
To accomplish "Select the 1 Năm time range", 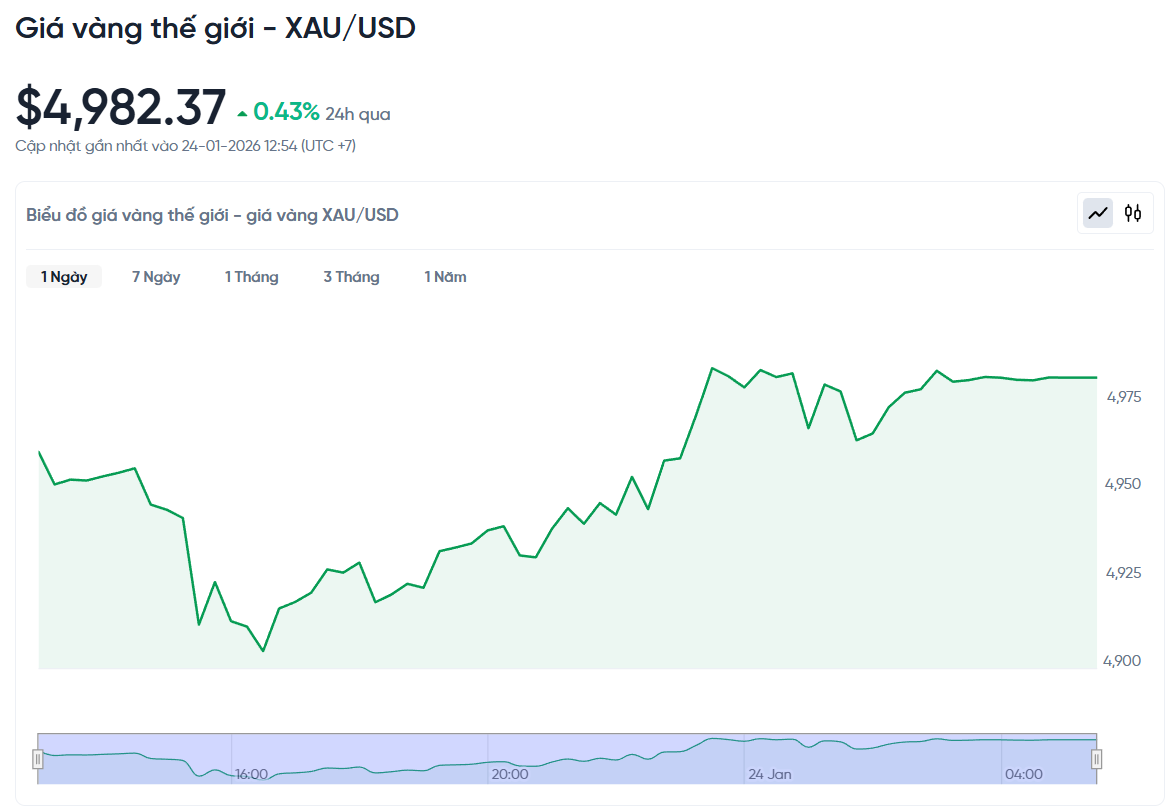I will pyautogui.click(x=445, y=277).
